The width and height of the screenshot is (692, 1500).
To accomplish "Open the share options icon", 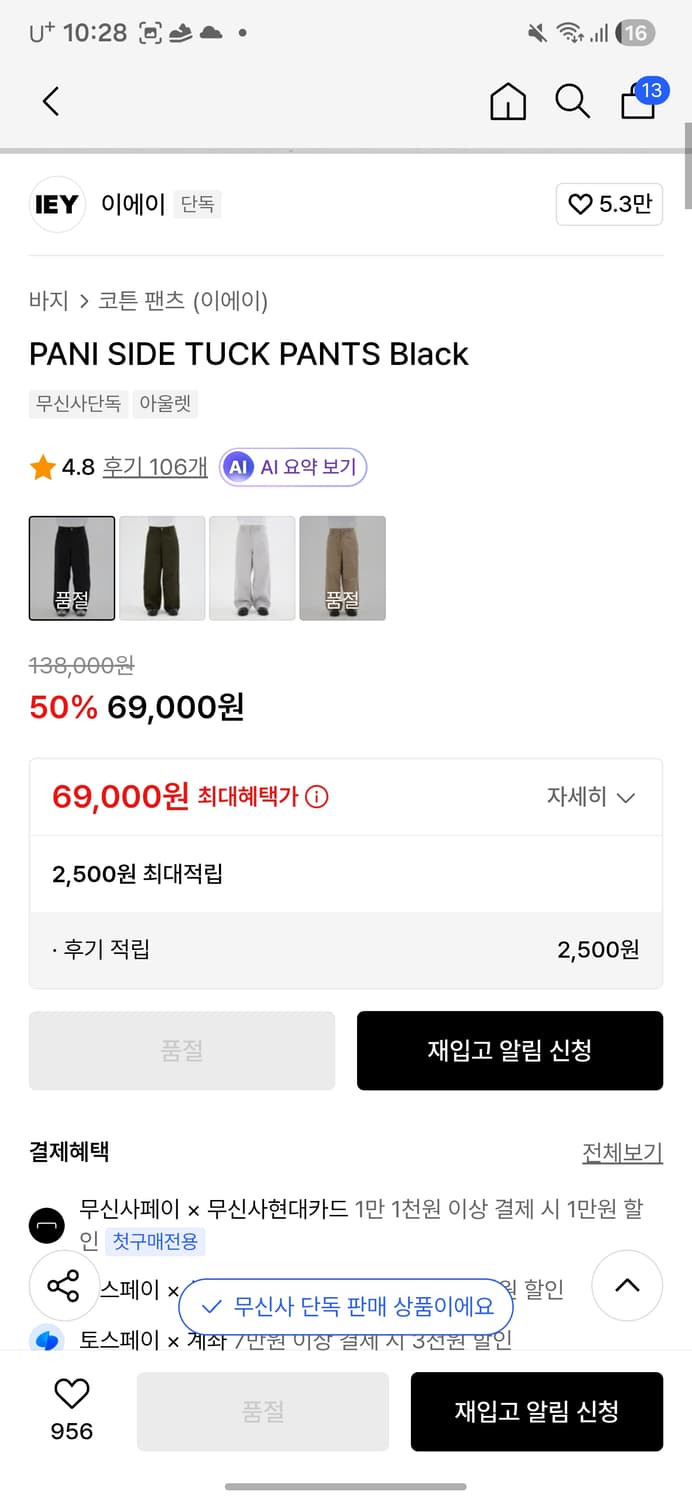I will [x=64, y=1287].
